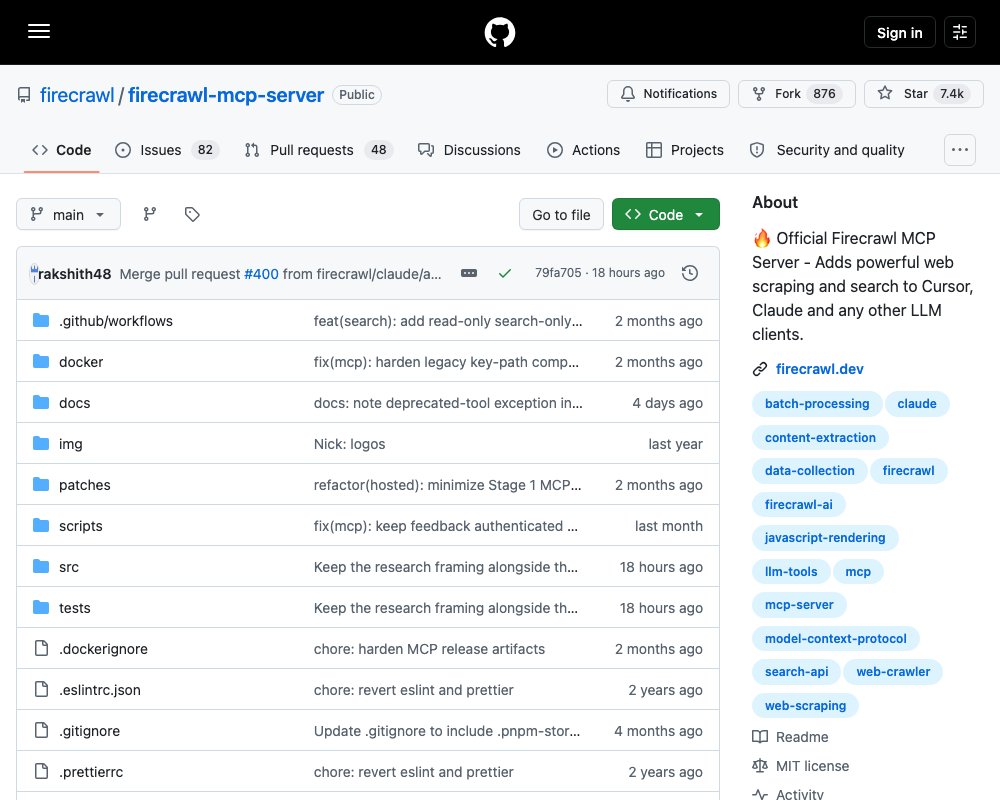
Task: Open the Pull requests tab
Action: click(x=319, y=150)
